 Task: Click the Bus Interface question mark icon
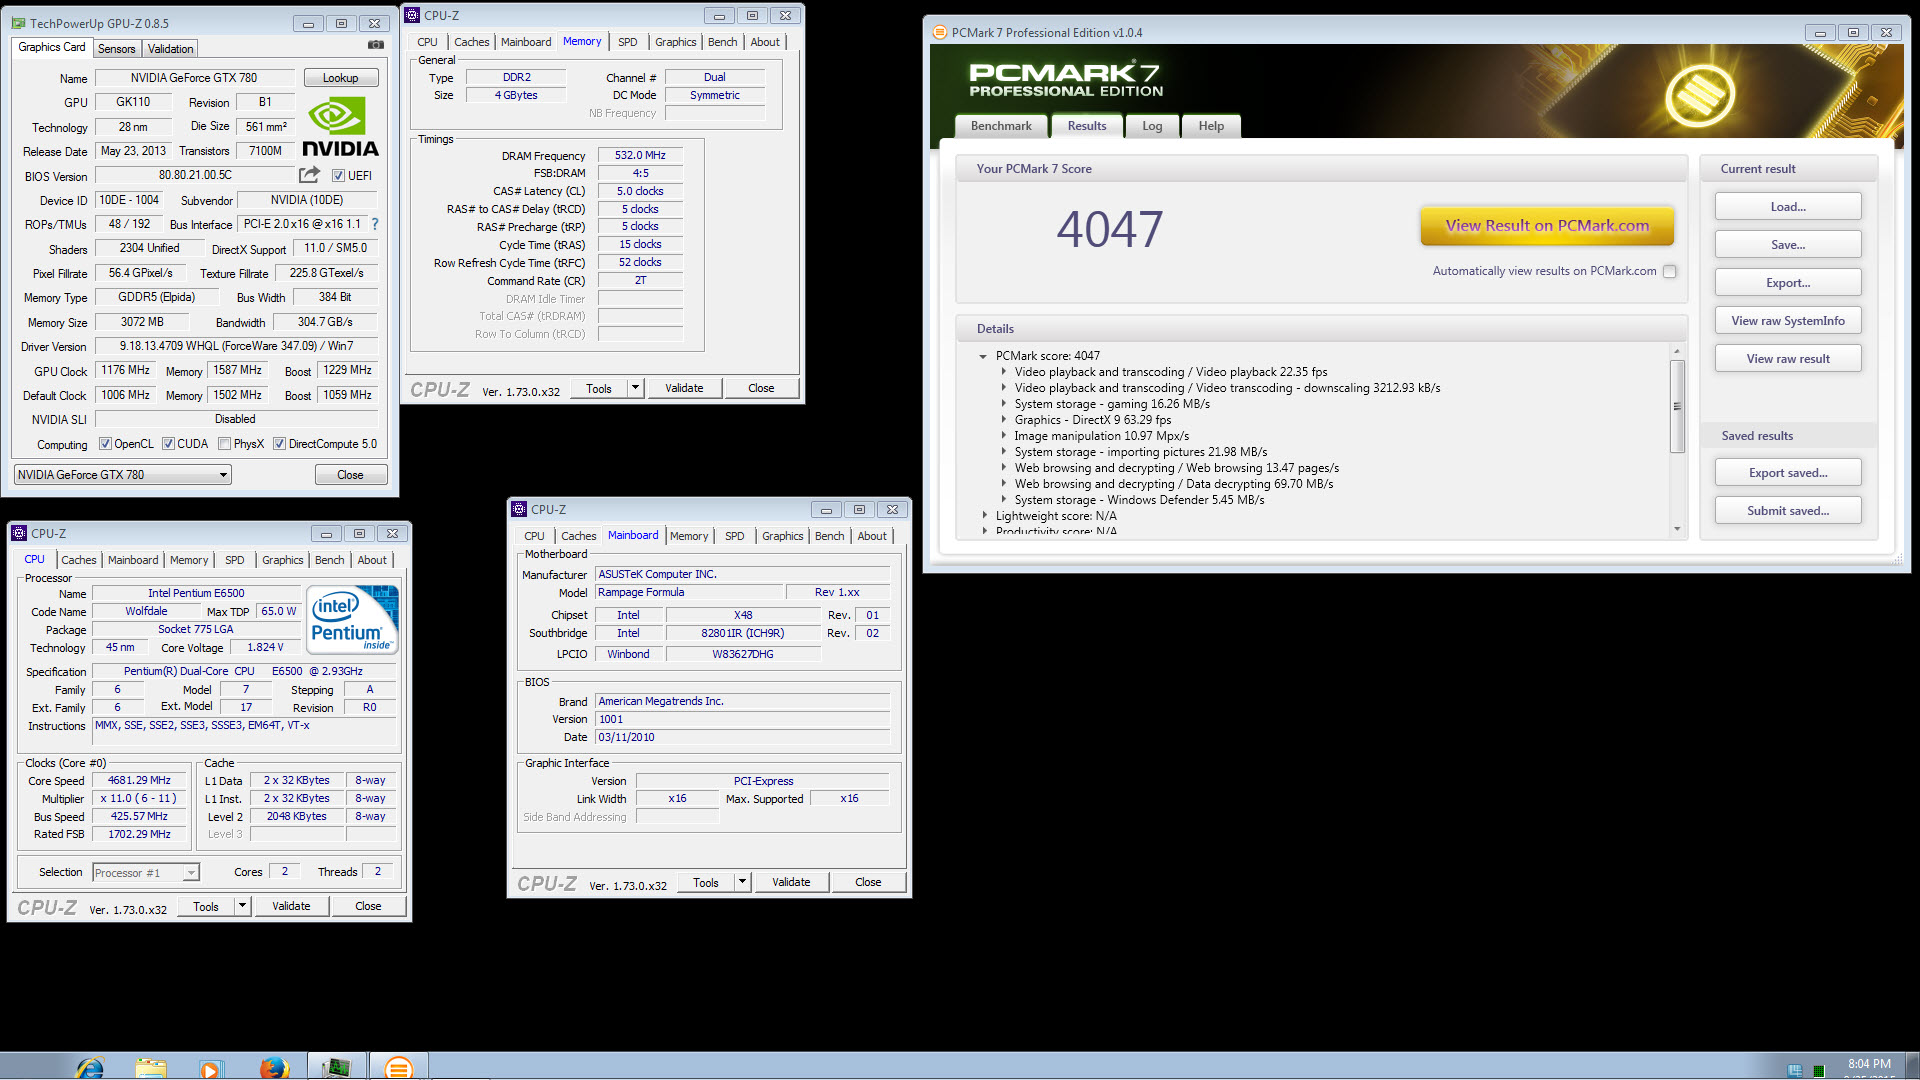(375, 224)
